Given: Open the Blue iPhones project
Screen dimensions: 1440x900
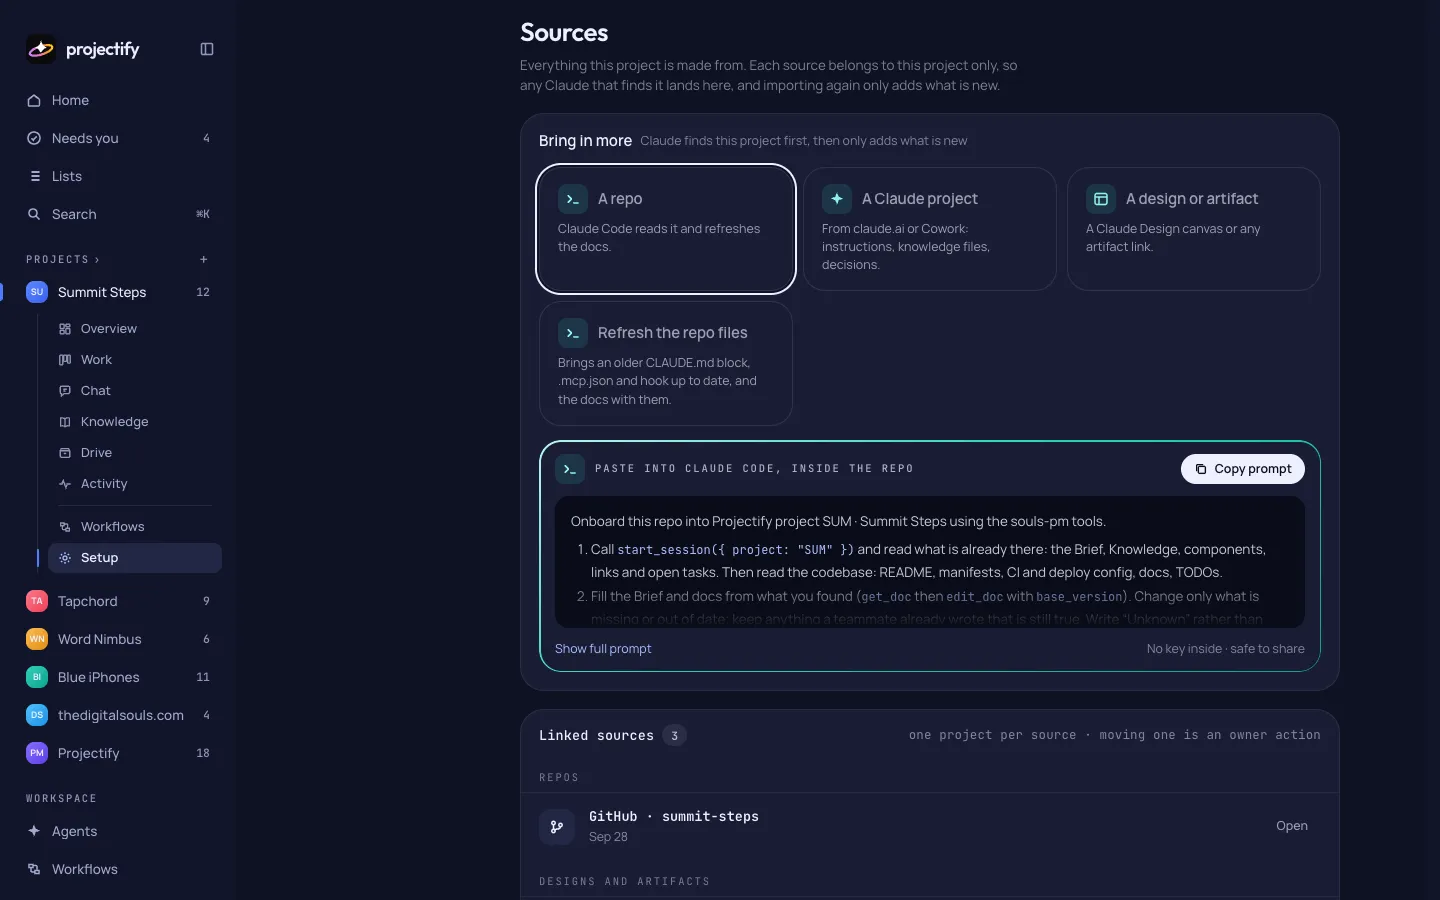Looking at the screenshot, I should coord(120,677).
